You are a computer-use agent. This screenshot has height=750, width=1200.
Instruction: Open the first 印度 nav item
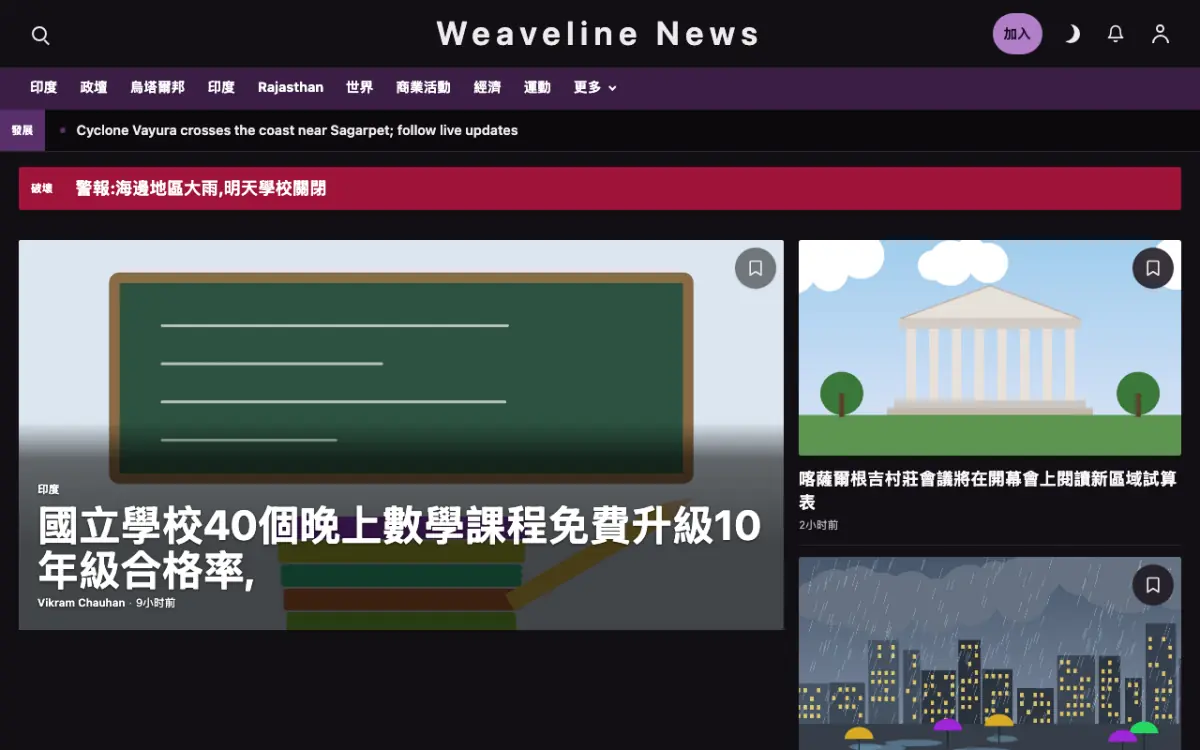coord(43,88)
